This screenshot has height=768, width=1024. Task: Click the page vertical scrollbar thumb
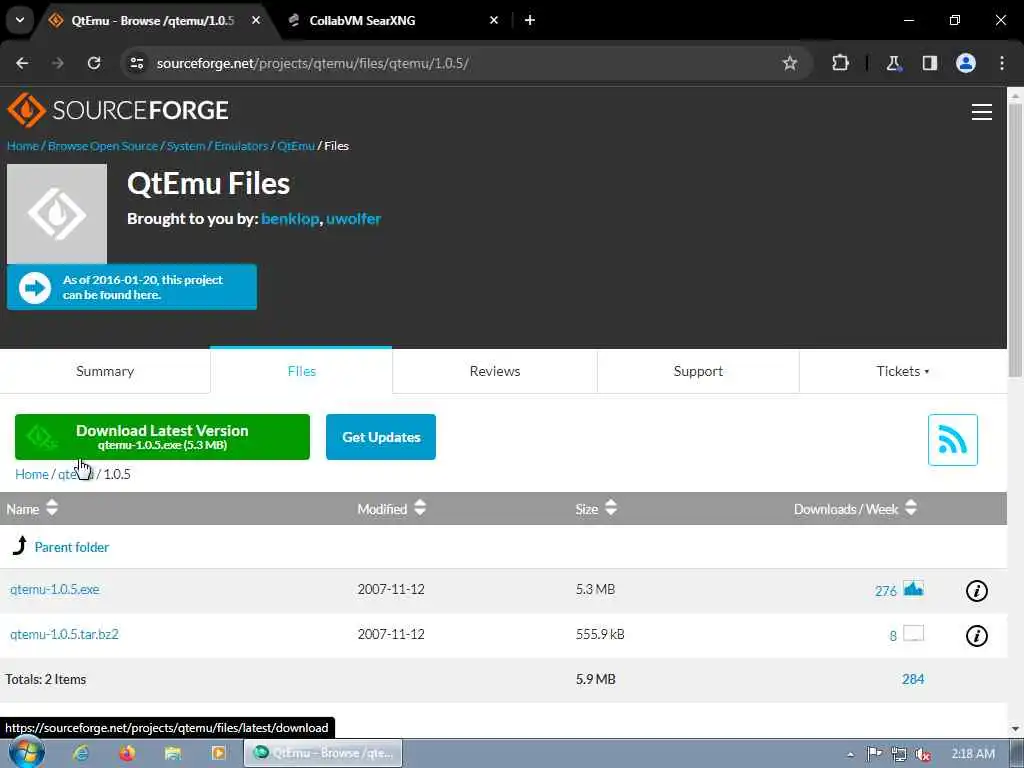point(1015,238)
